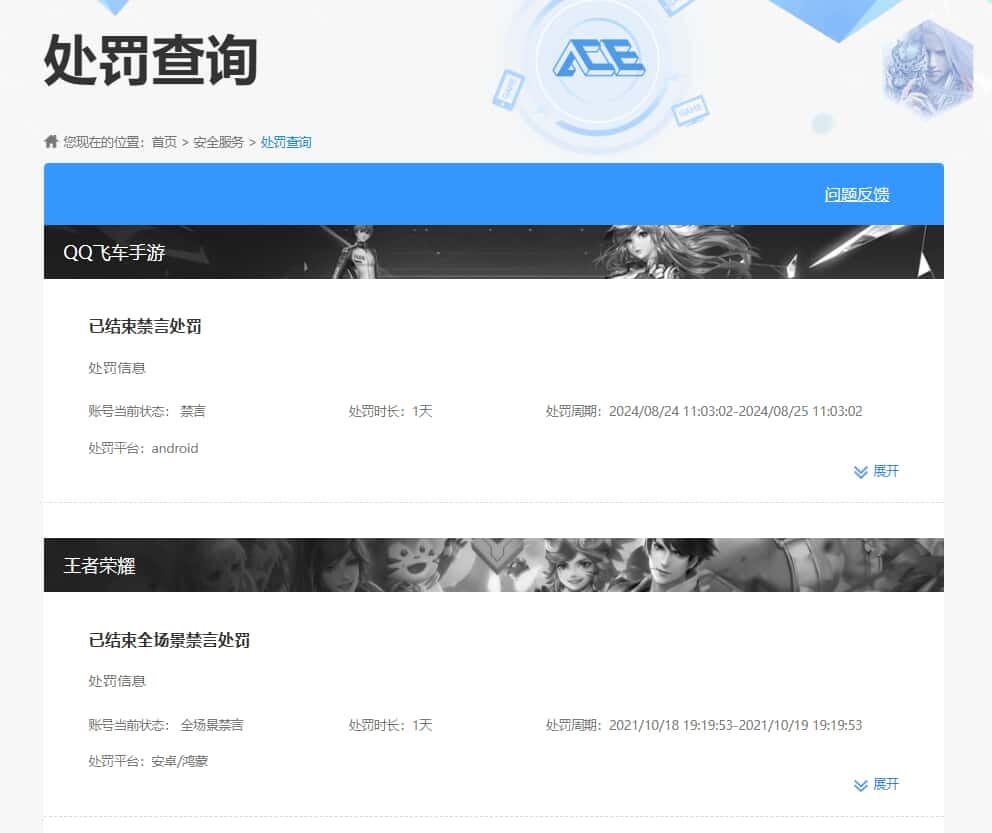
Task: Click 账号当前状态: 禁言 in QQ飞车手游 card
Action: [147, 411]
